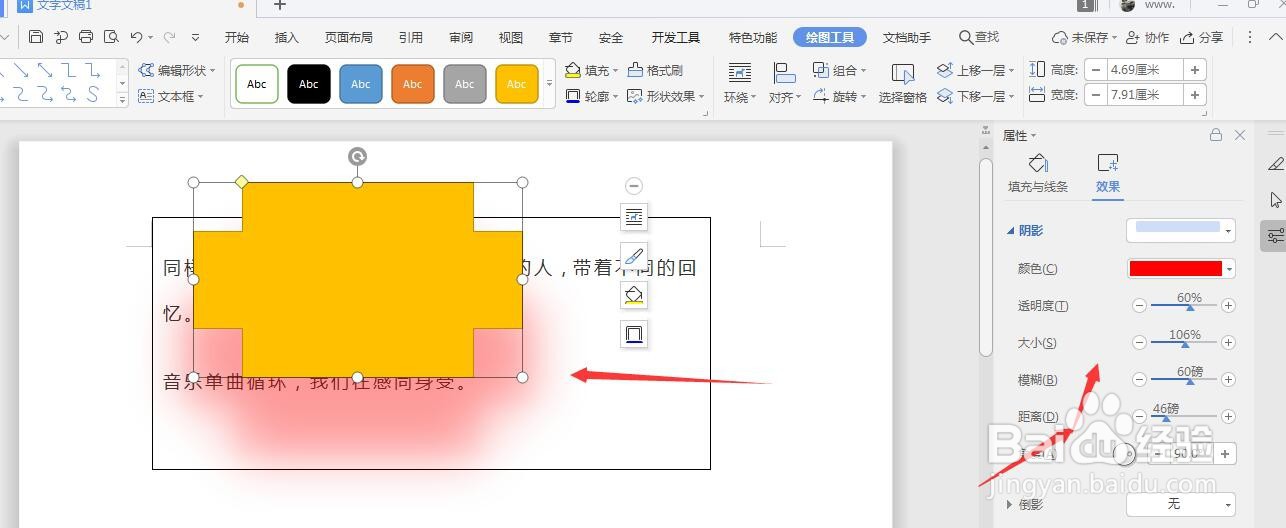The width and height of the screenshot is (1286, 528).
Task: Click the rotation handle above the shape
Action: click(x=357, y=156)
